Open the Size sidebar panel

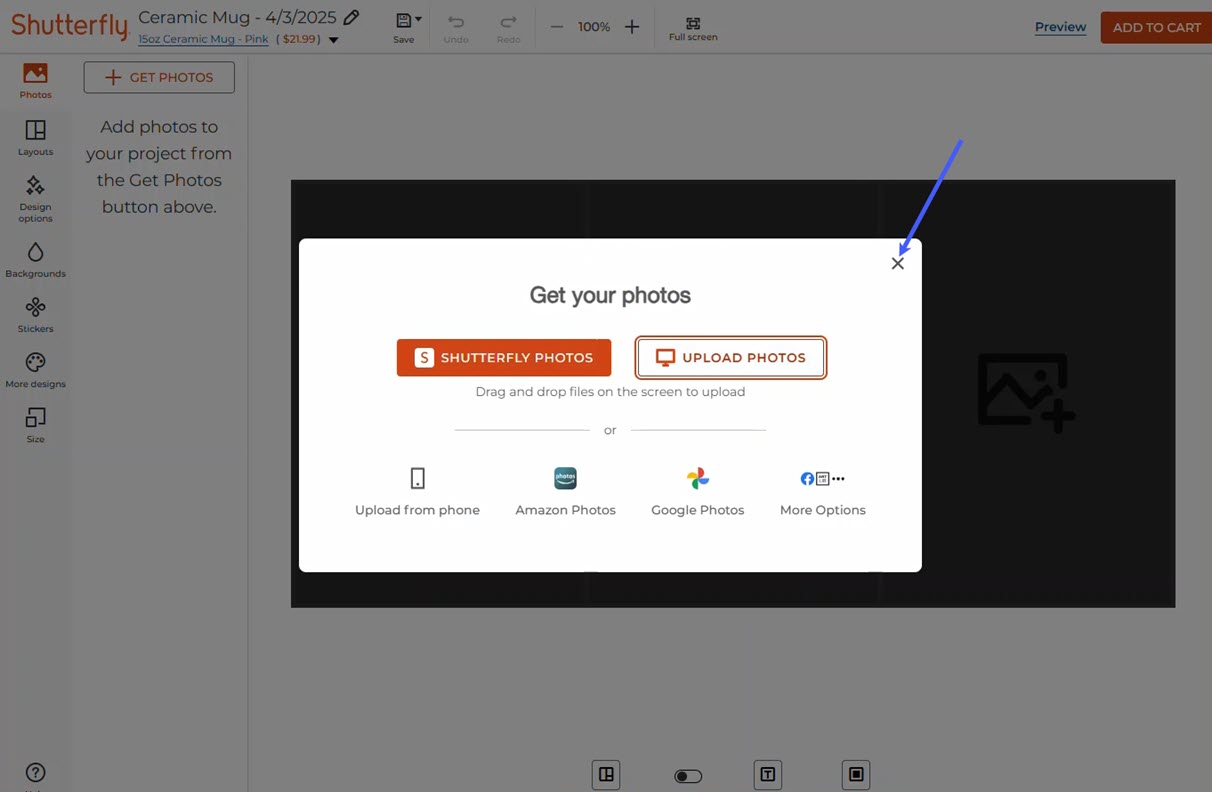pos(35,425)
